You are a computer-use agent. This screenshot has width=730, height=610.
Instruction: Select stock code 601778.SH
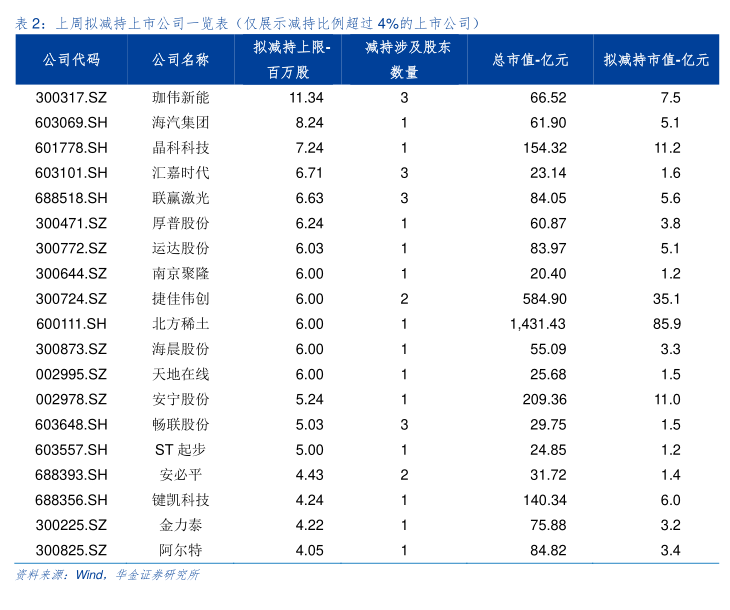click(71, 148)
